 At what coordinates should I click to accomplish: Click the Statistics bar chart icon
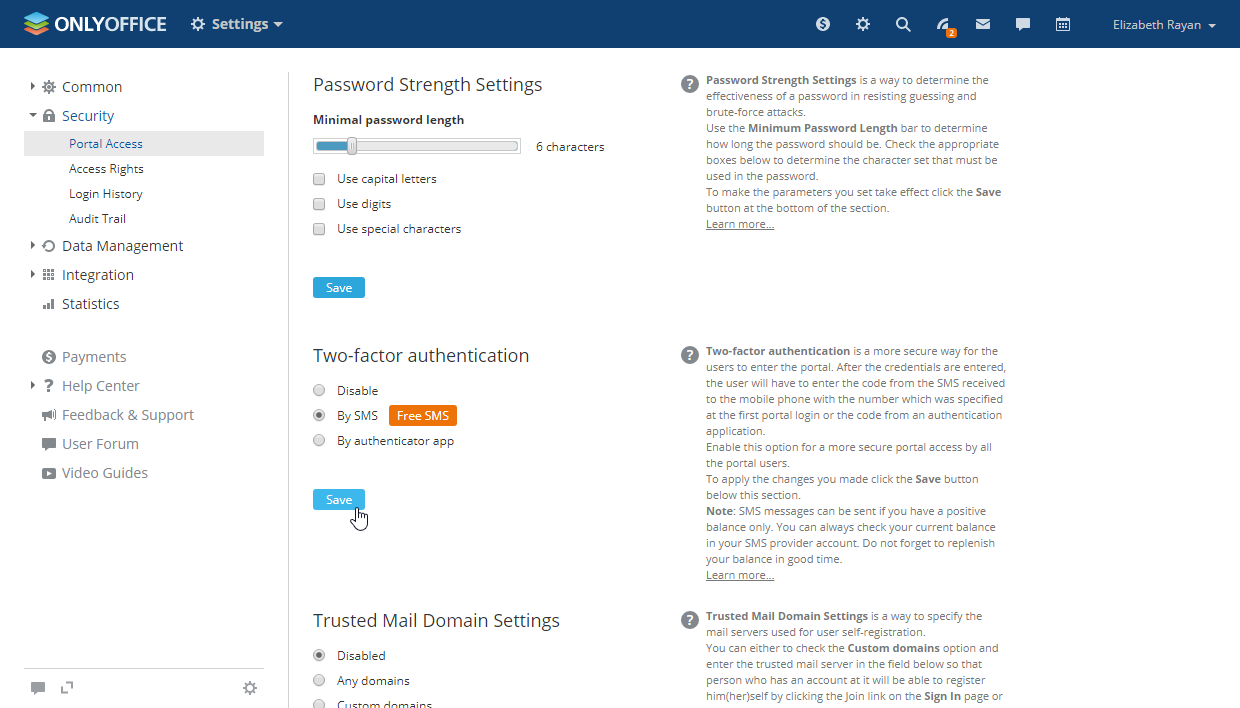pyautogui.click(x=49, y=304)
